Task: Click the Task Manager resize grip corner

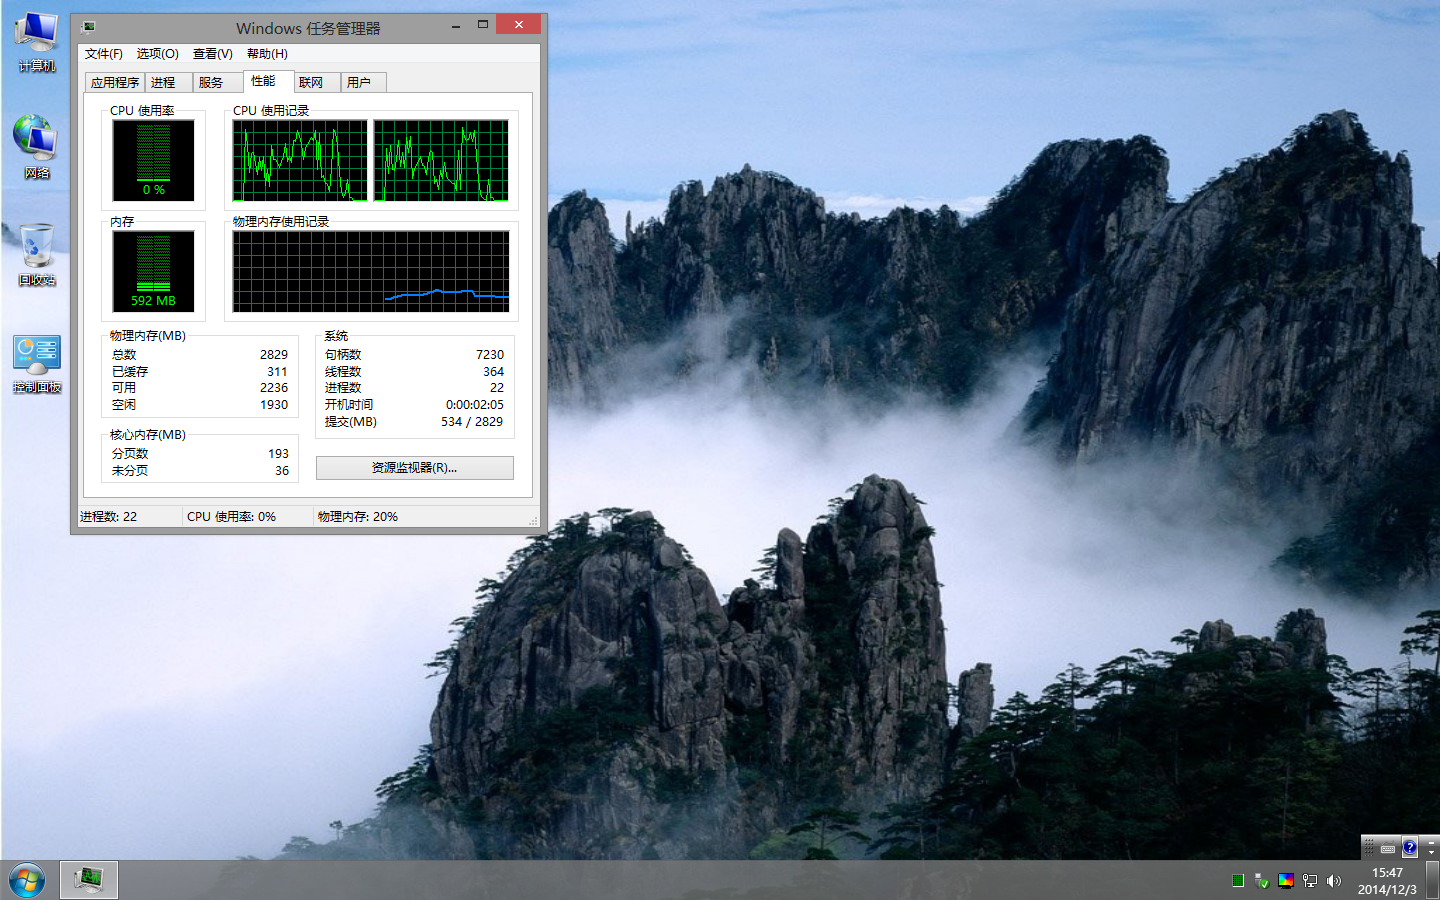Action: 534,521
